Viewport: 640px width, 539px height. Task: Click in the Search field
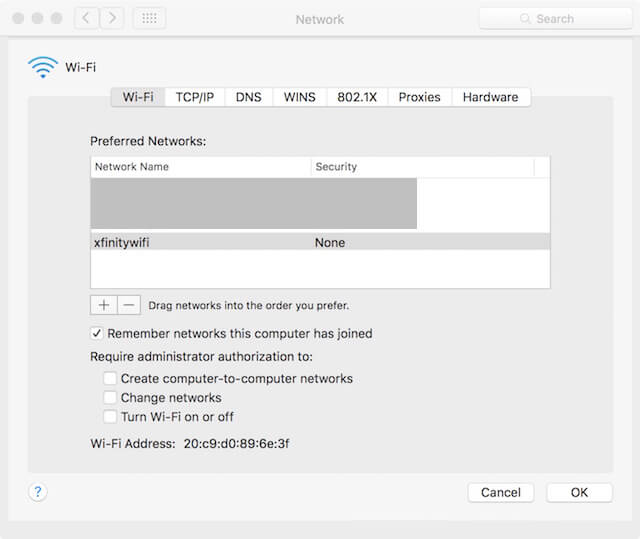click(556, 19)
